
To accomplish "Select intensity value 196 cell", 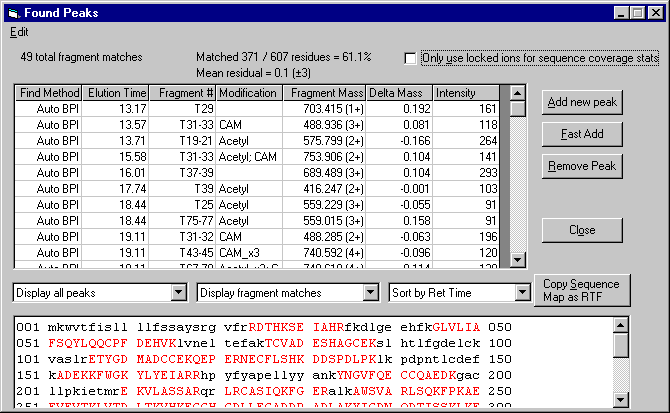I will (x=466, y=237).
